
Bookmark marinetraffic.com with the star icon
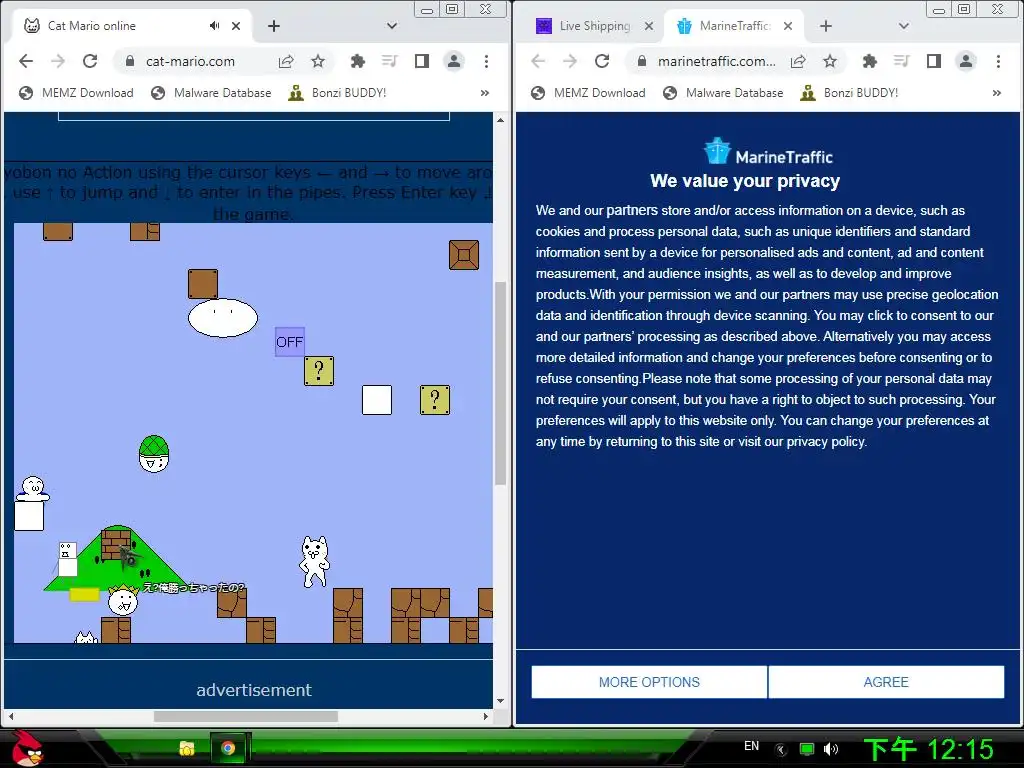coord(830,61)
